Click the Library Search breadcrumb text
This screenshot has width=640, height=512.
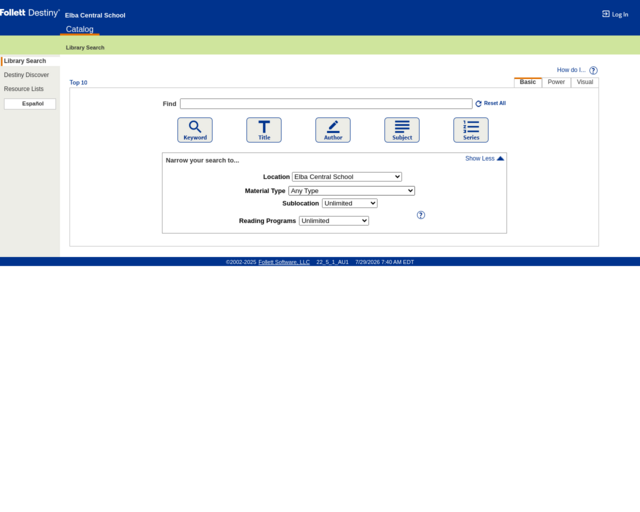[85, 47]
